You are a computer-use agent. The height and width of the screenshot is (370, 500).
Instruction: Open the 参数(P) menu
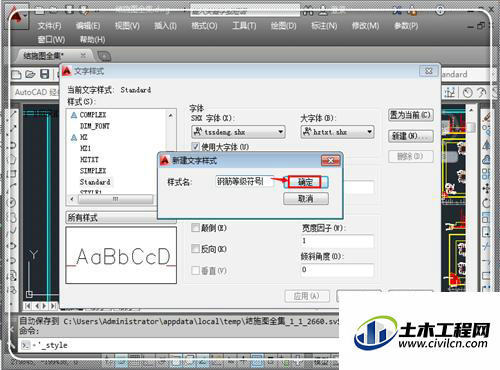click(x=406, y=26)
